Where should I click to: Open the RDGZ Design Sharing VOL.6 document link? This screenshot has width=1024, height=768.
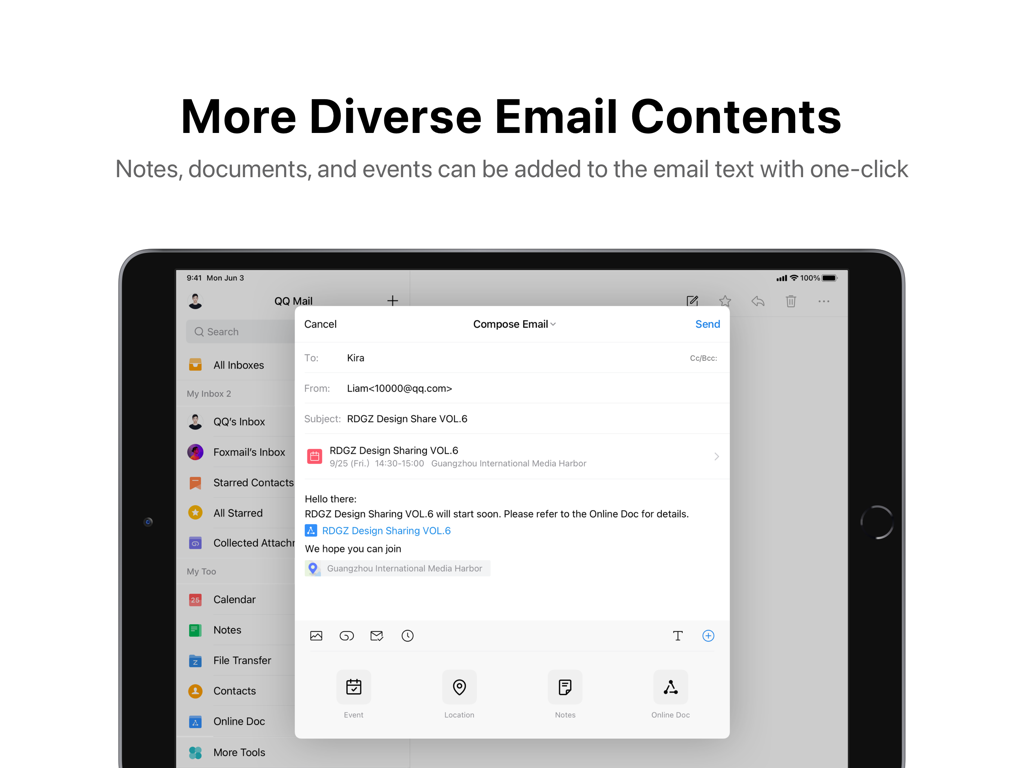click(385, 530)
